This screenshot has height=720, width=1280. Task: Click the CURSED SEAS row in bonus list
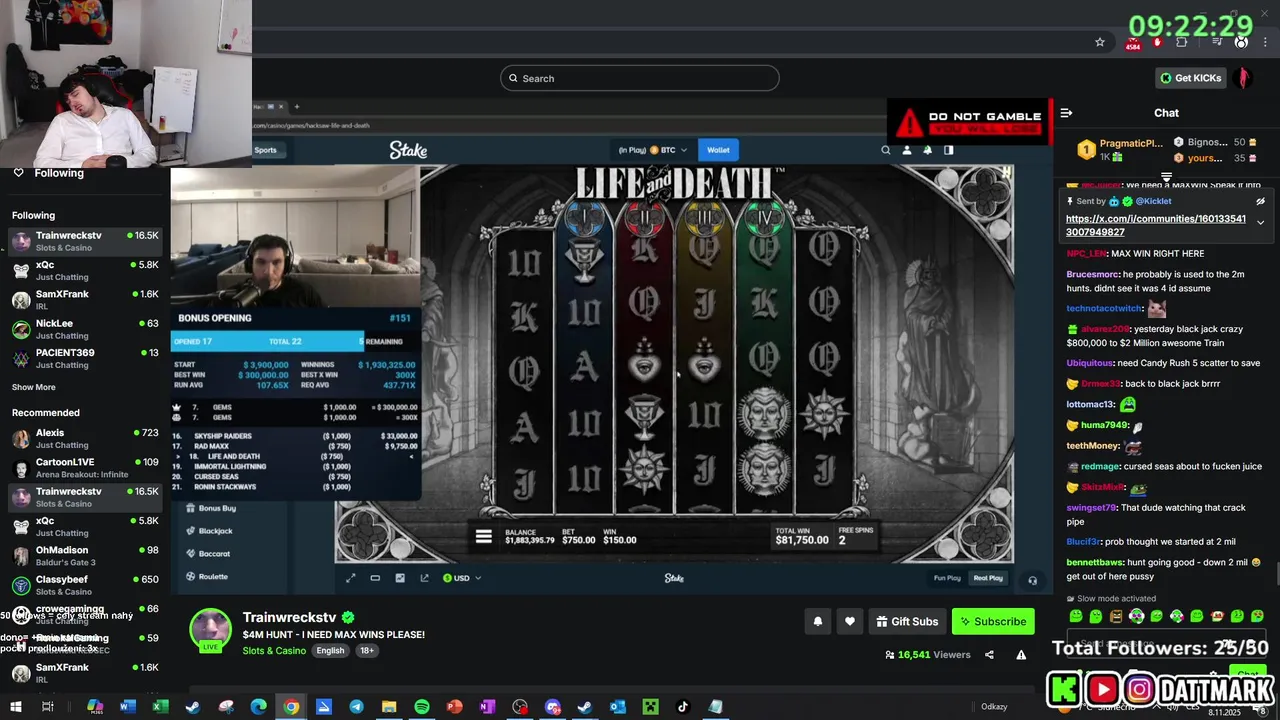pos(294,477)
